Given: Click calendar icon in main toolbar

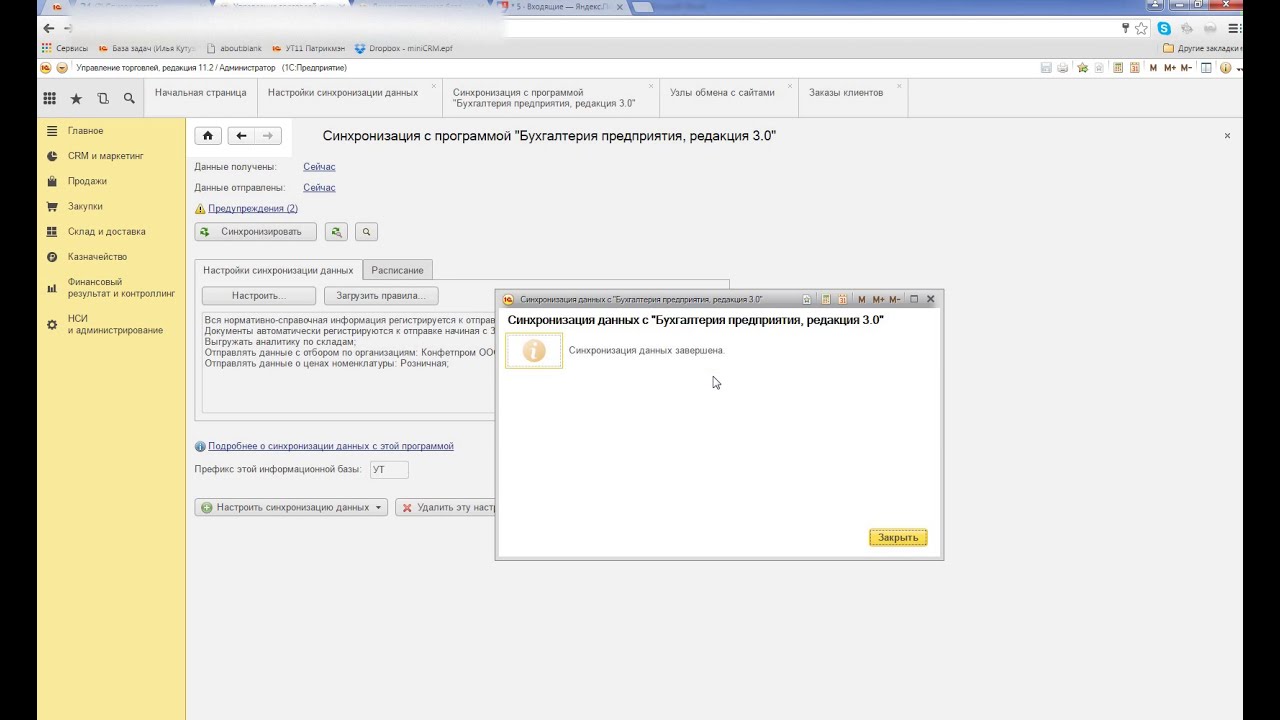Looking at the screenshot, I should (x=1135, y=68).
